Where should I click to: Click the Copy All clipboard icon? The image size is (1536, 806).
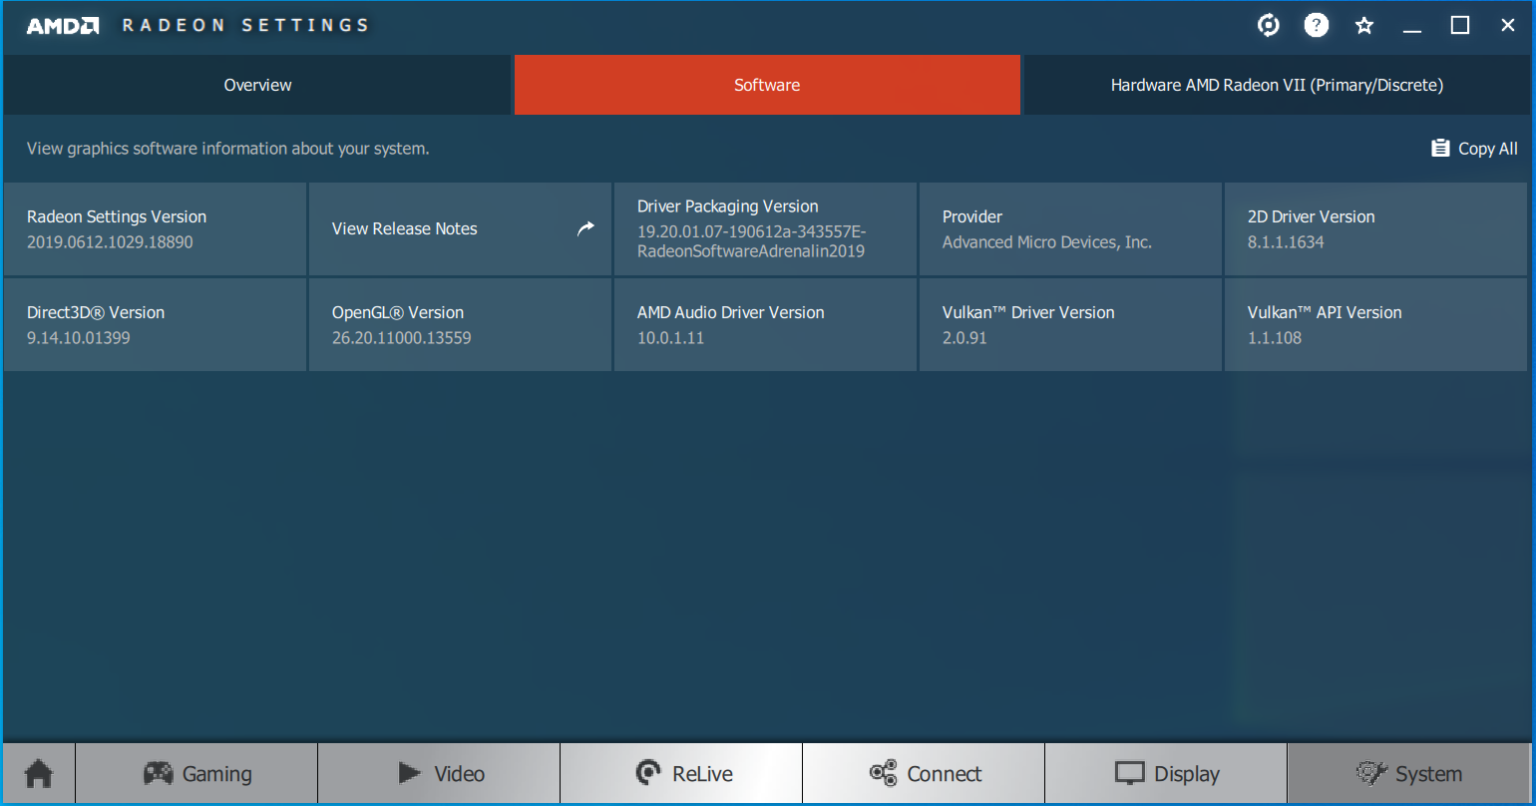pos(1440,148)
